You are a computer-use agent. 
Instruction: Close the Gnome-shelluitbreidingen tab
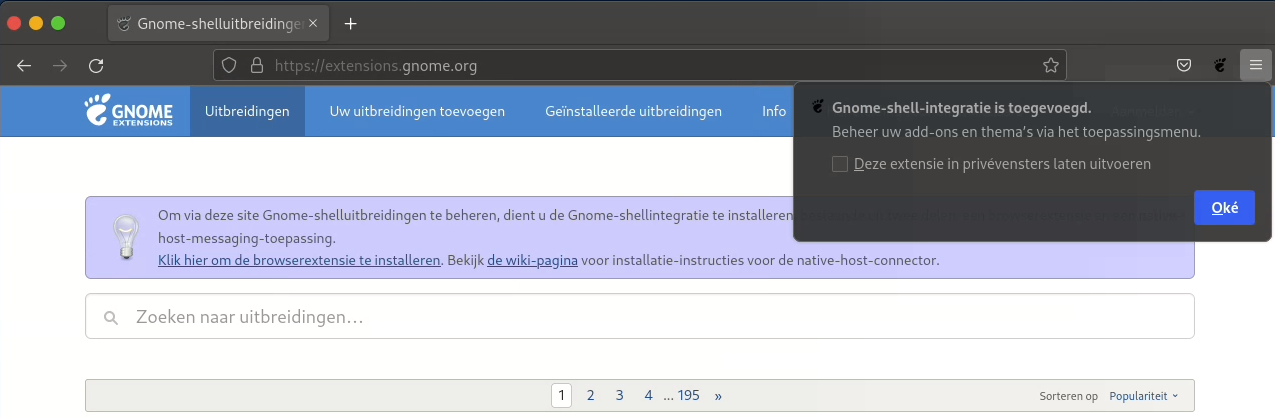point(313,23)
